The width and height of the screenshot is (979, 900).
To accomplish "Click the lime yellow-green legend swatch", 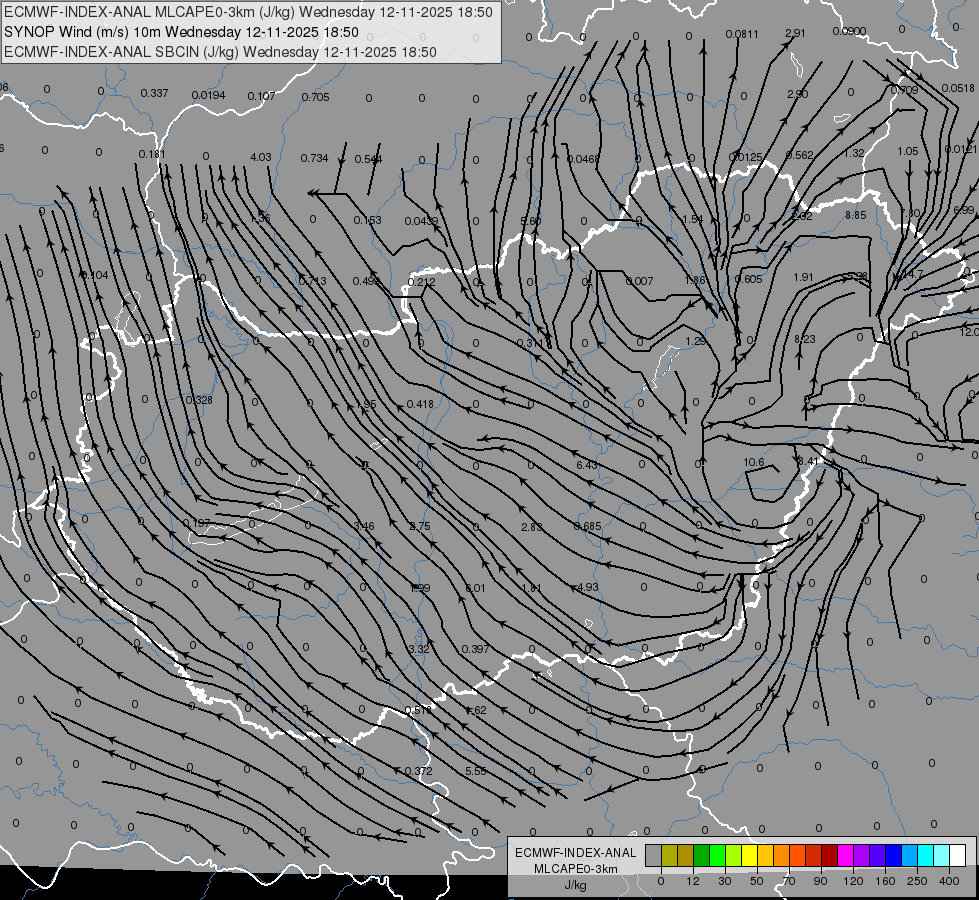I will (x=734, y=855).
